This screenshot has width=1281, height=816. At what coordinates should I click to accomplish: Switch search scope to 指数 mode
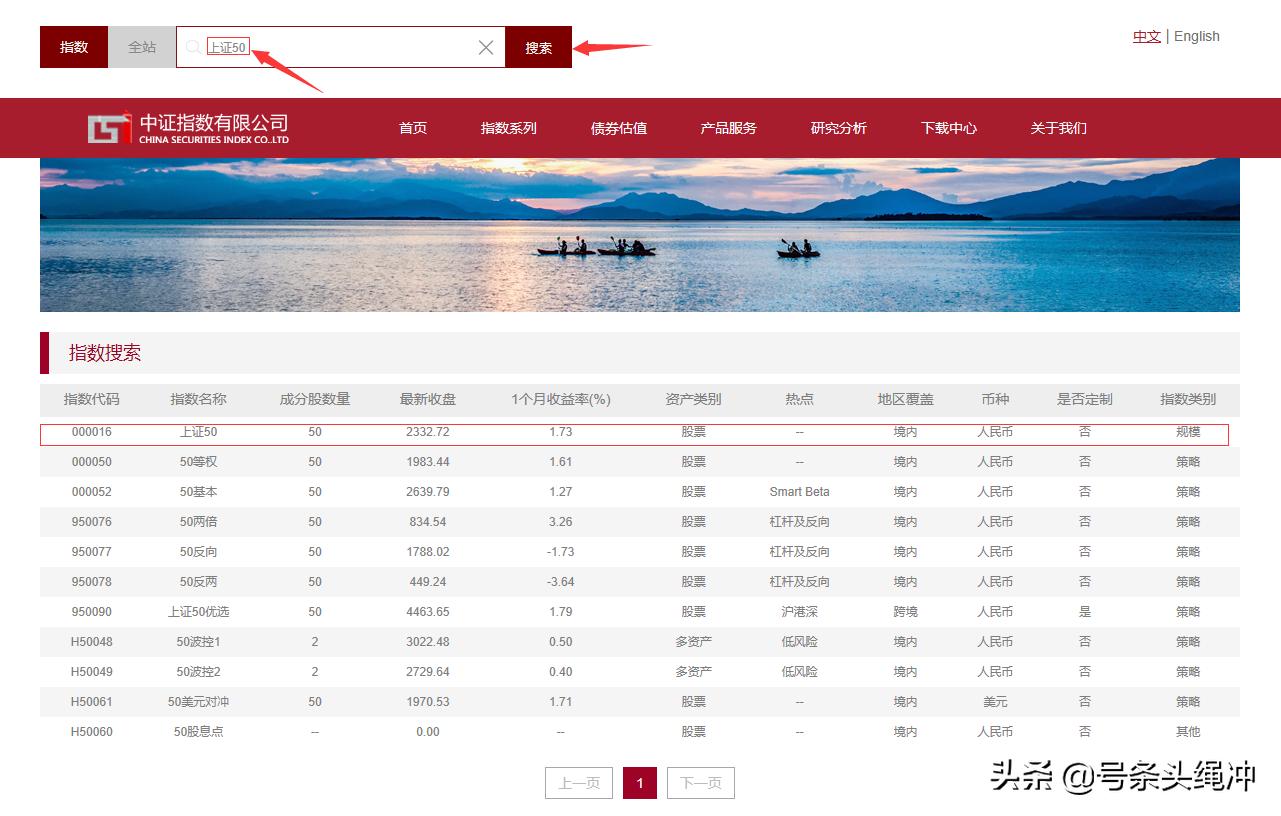(73, 46)
